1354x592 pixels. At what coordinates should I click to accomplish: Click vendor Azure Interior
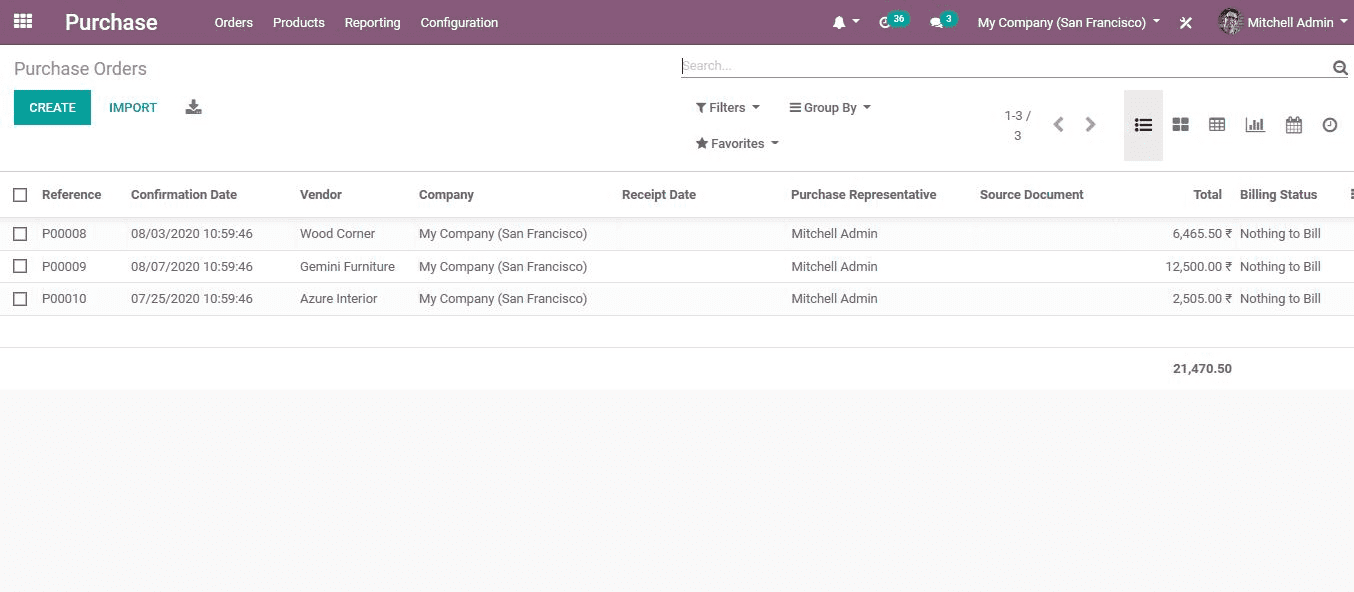(338, 298)
